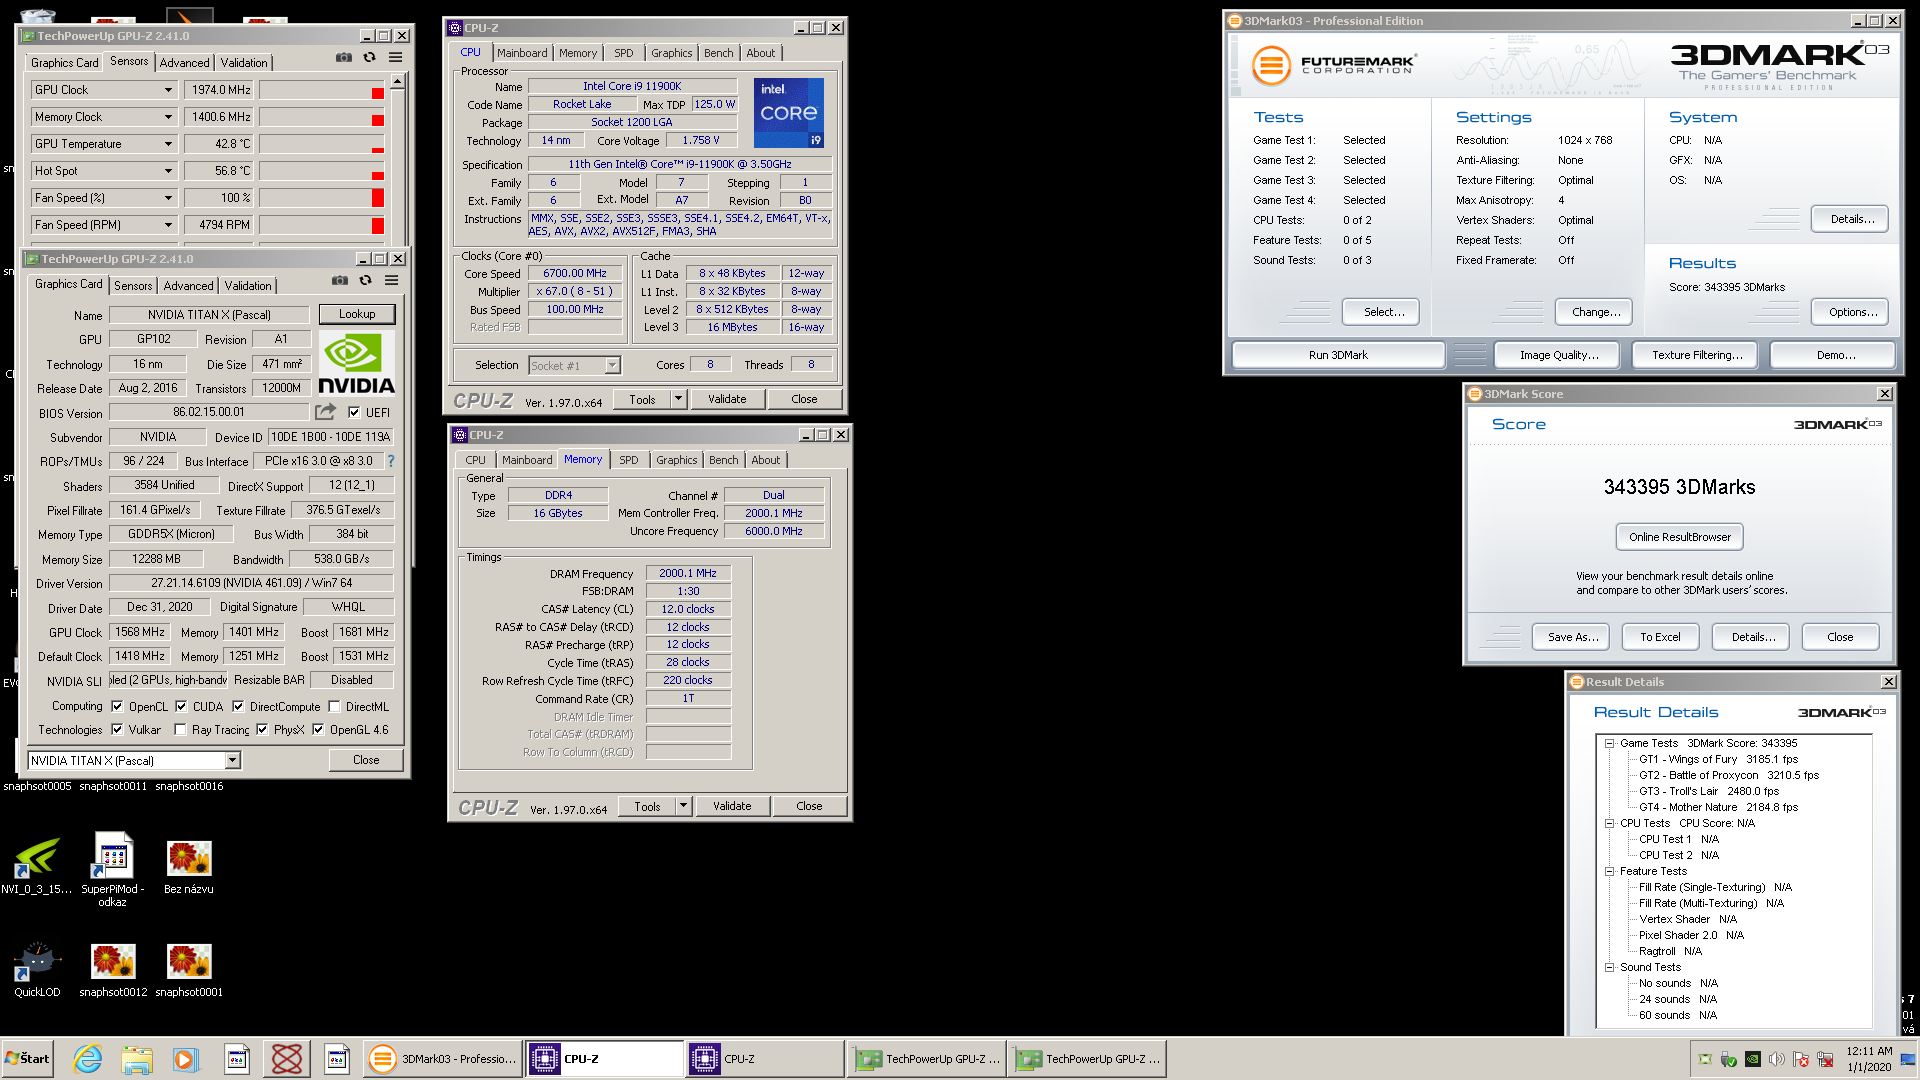The image size is (1920, 1080).
Task: Click camera icon in GPU-Z Graphics Card window
Action: pos(340,280)
